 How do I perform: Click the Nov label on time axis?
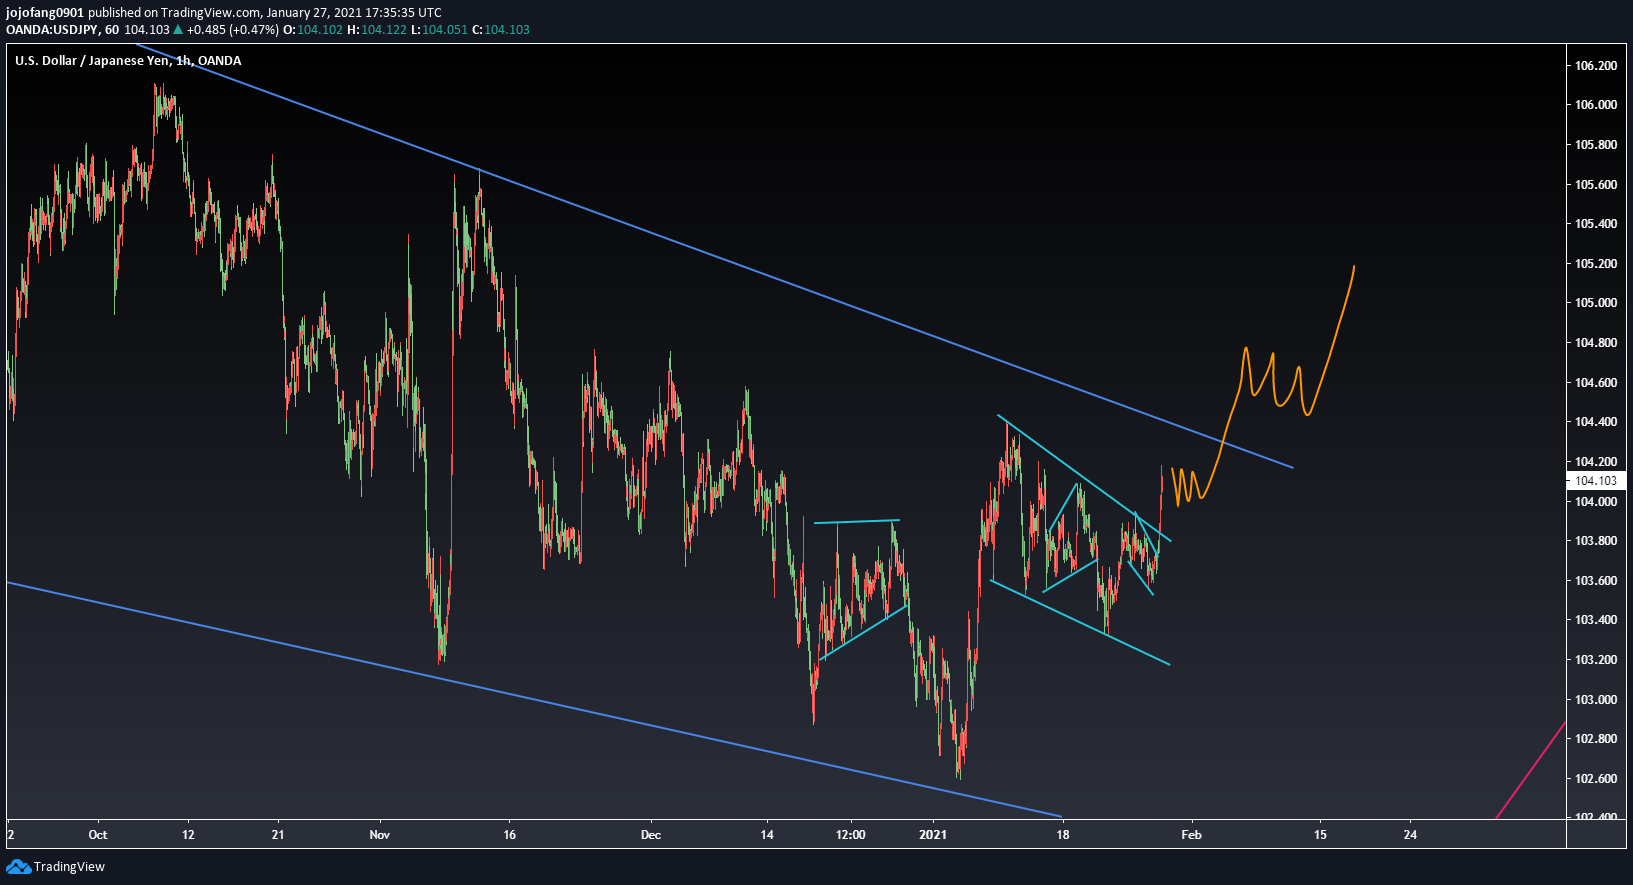tap(379, 835)
